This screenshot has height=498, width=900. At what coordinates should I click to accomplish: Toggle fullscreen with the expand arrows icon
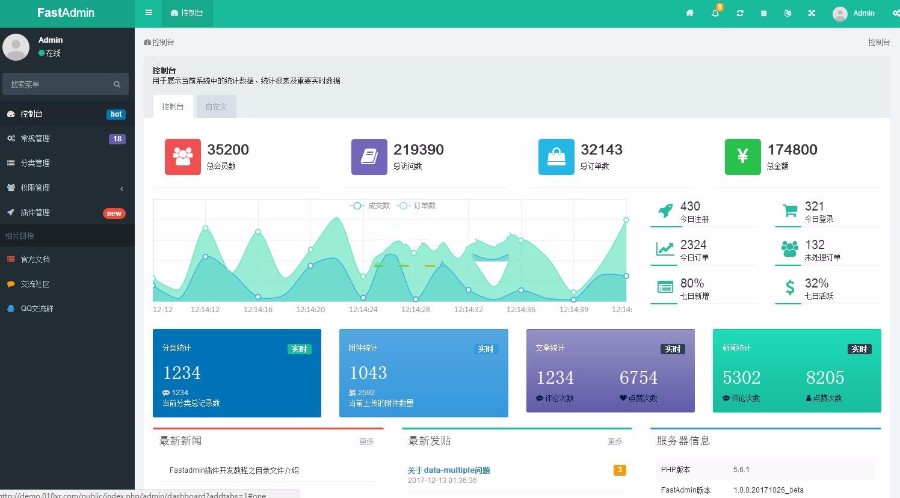point(811,13)
